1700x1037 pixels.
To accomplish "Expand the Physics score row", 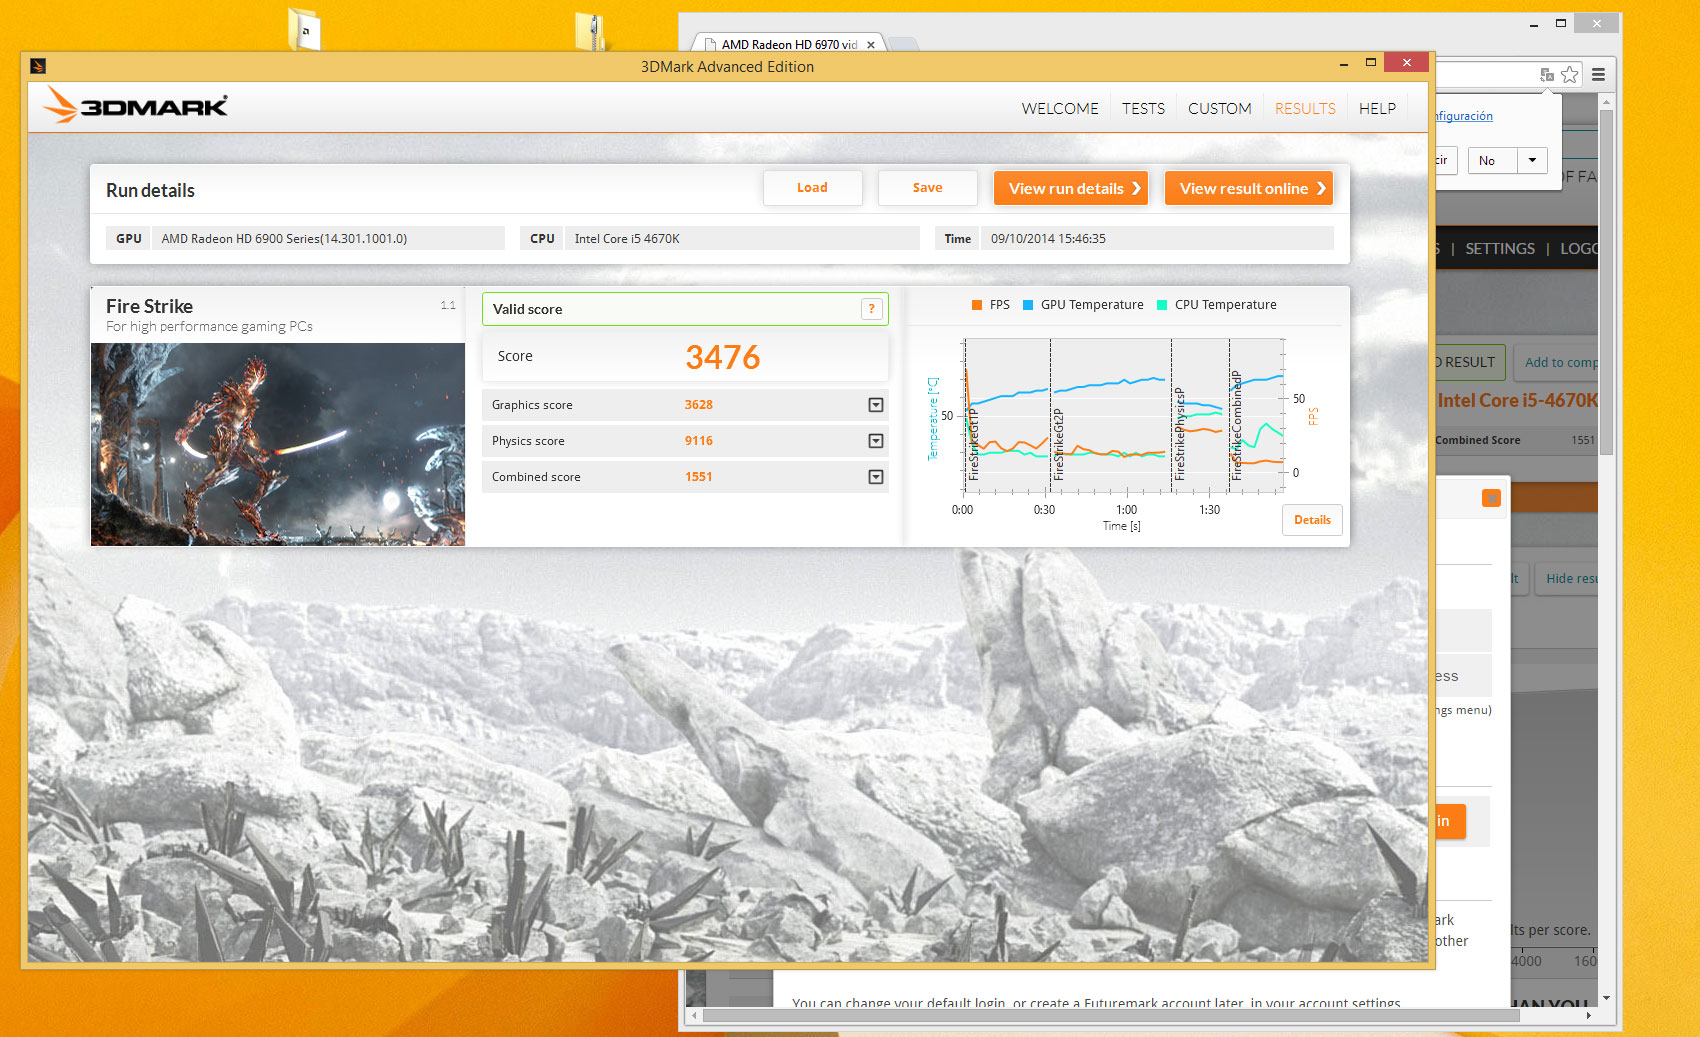I will point(875,441).
